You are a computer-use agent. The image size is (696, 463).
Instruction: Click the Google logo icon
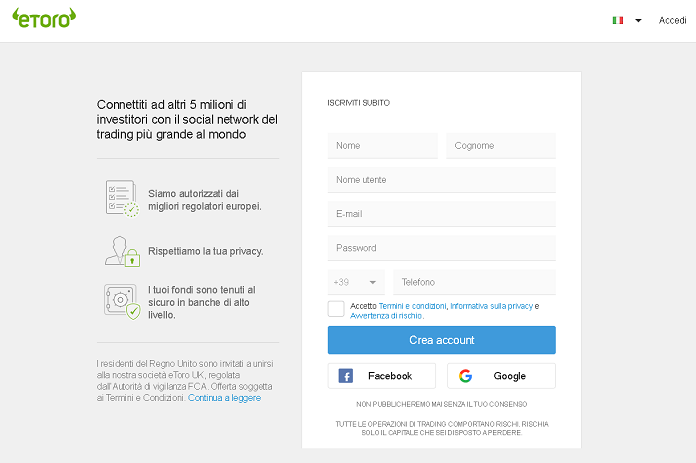point(465,376)
